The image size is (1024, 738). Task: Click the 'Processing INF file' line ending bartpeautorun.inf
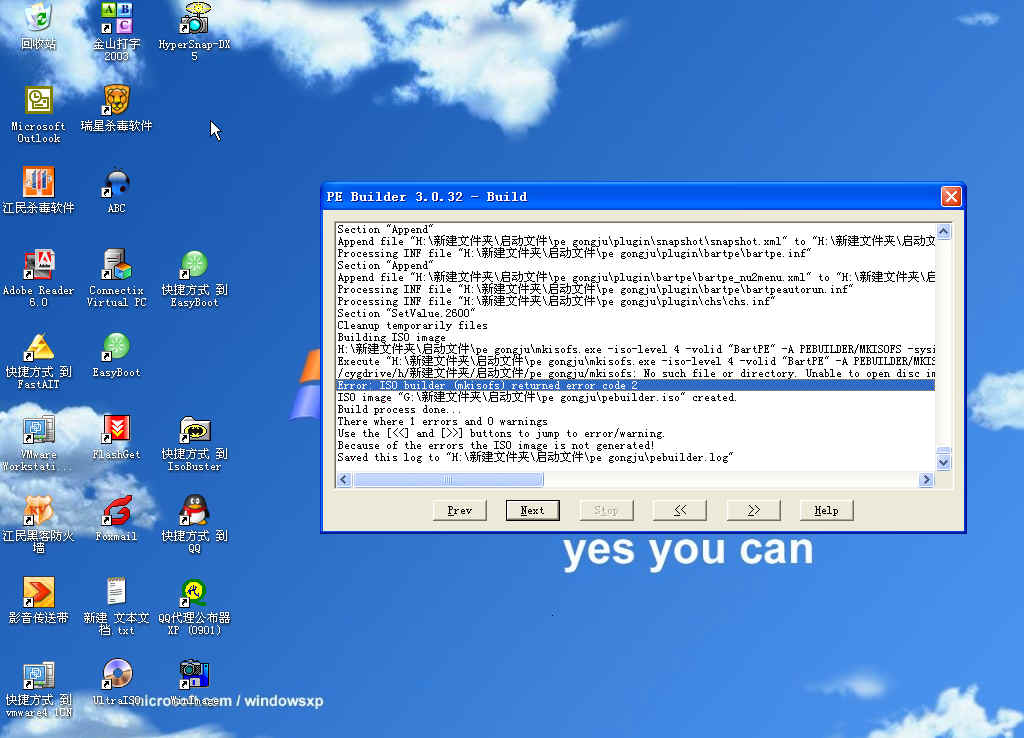coord(595,289)
